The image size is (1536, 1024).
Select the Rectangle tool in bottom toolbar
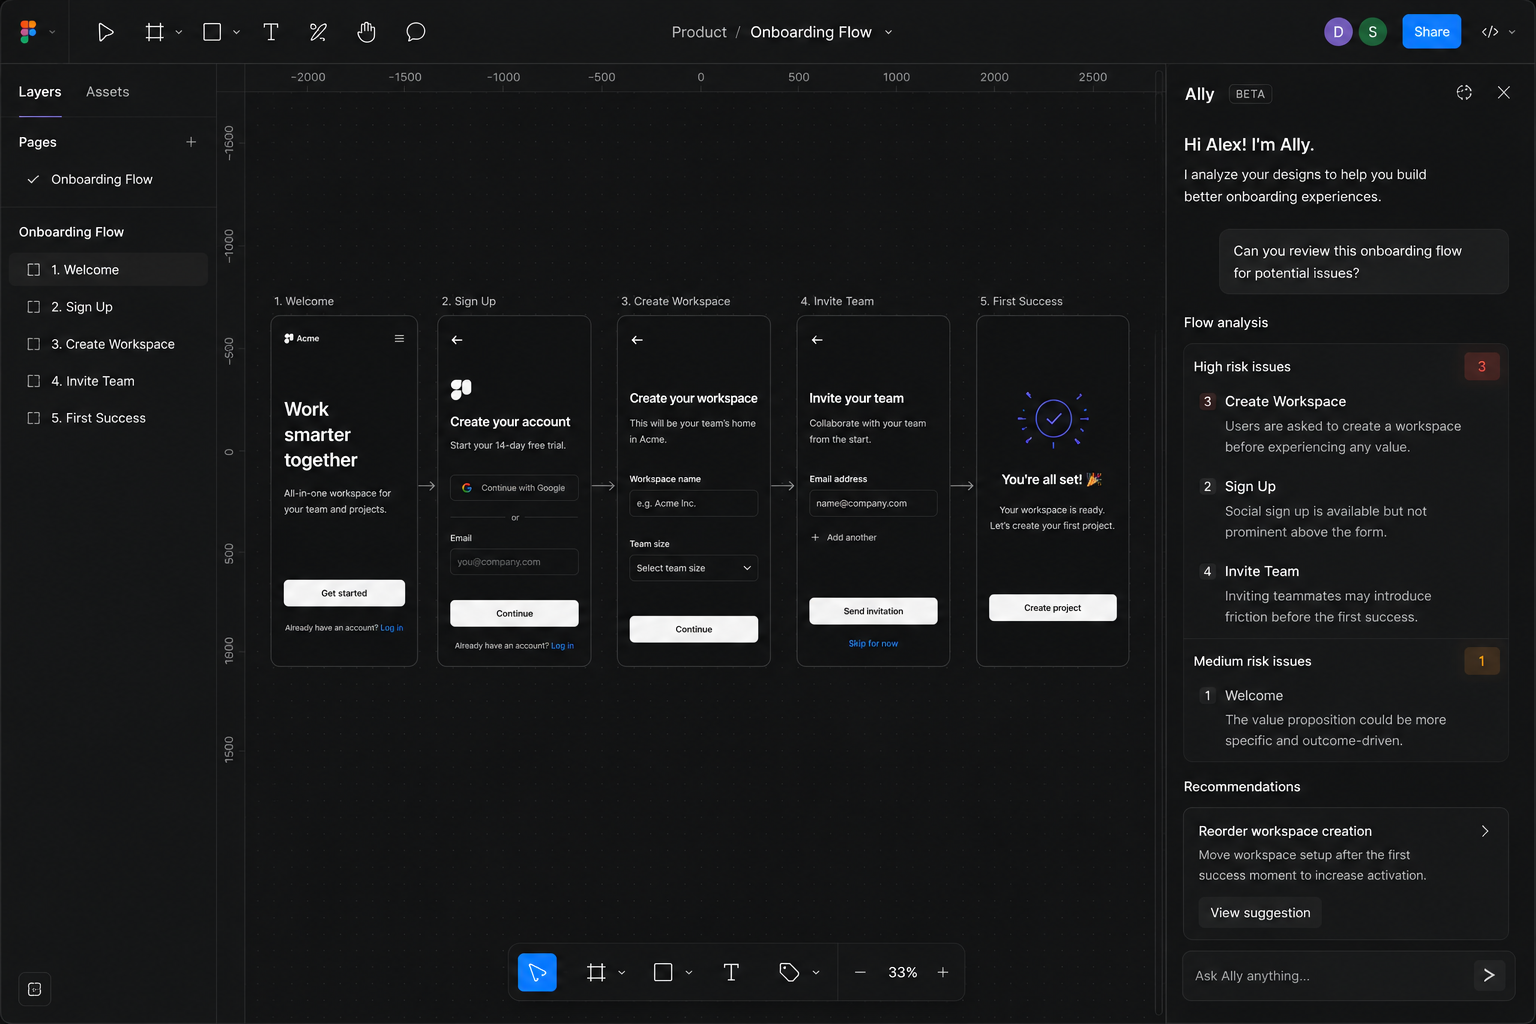pyautogui.click(x=663, y=972)
